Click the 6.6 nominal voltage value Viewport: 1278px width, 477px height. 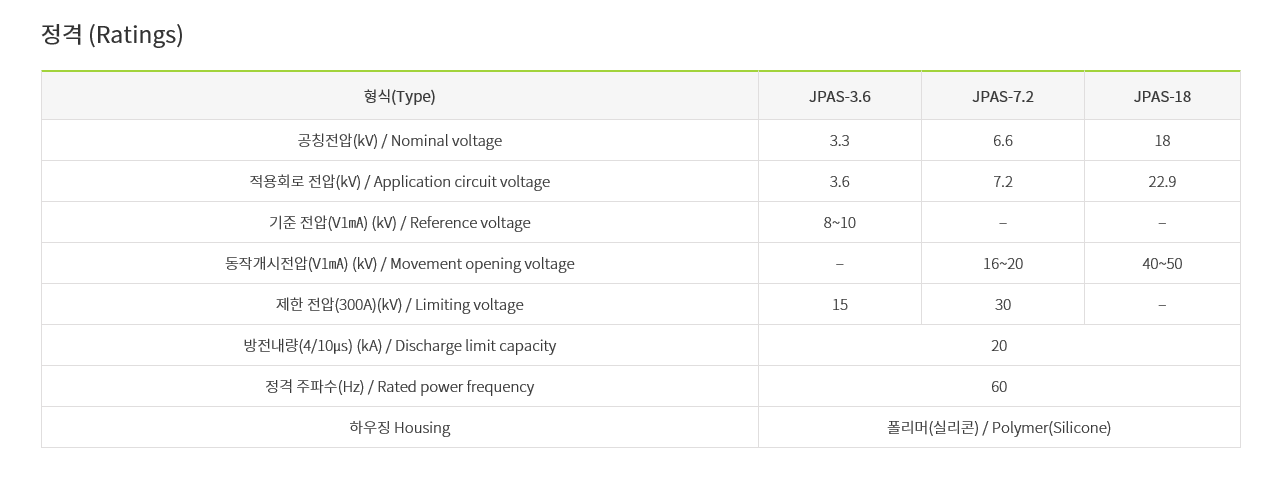pos(1002,141)
